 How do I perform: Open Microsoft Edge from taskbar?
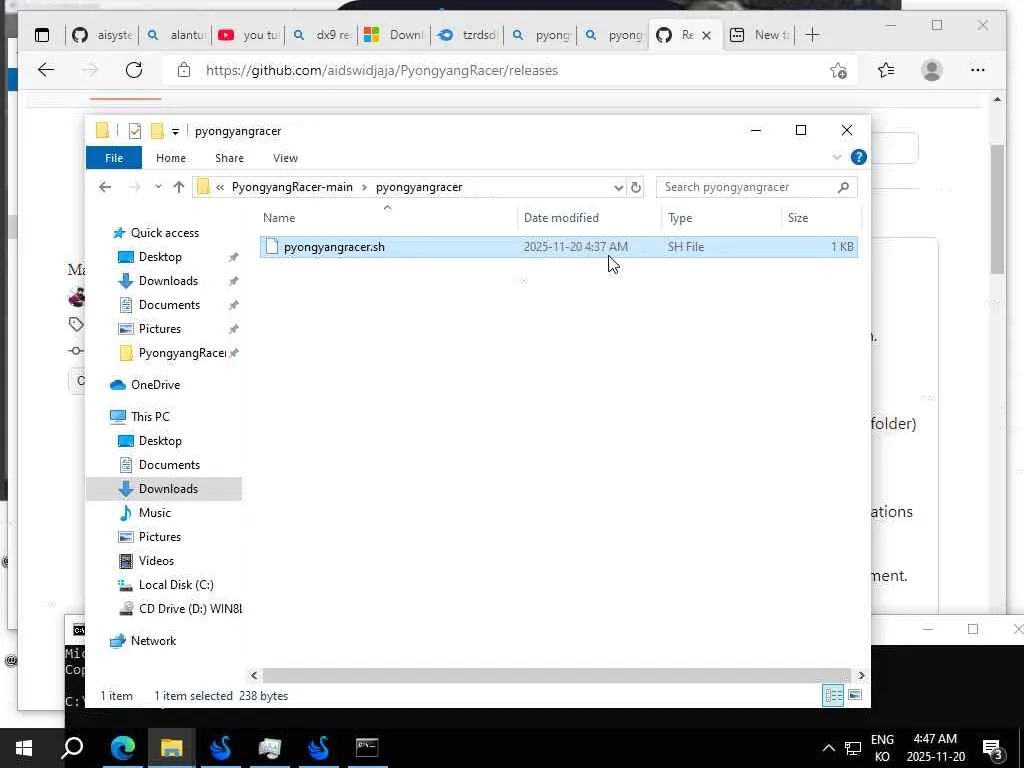(122, 748)
